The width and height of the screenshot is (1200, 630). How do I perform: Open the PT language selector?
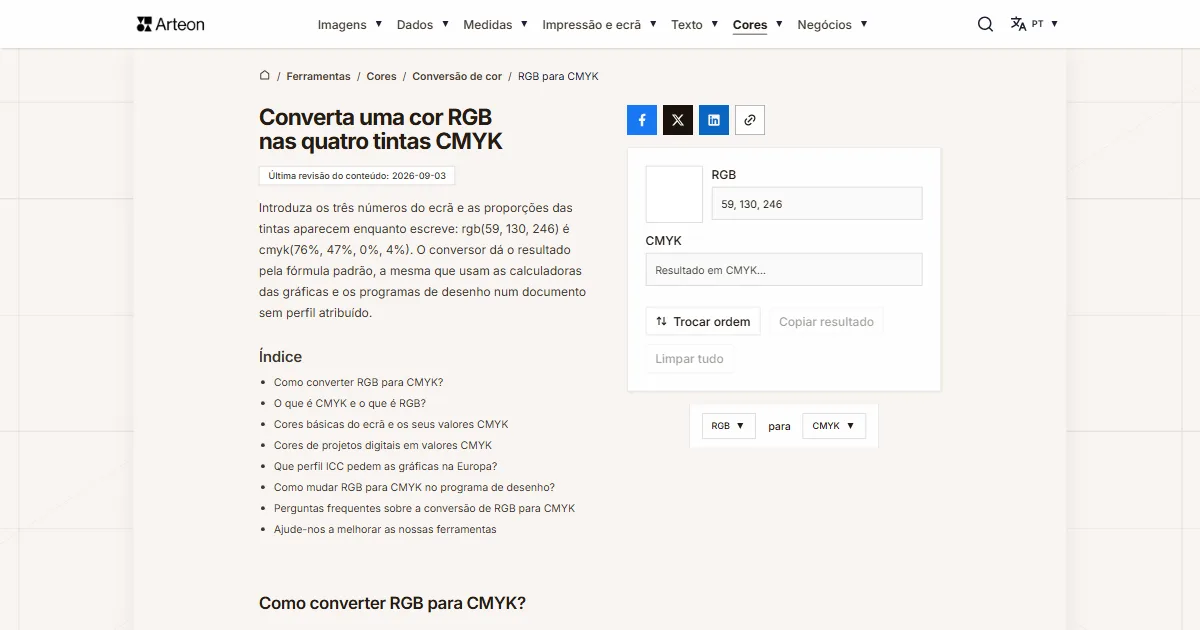pos(1034,24)
